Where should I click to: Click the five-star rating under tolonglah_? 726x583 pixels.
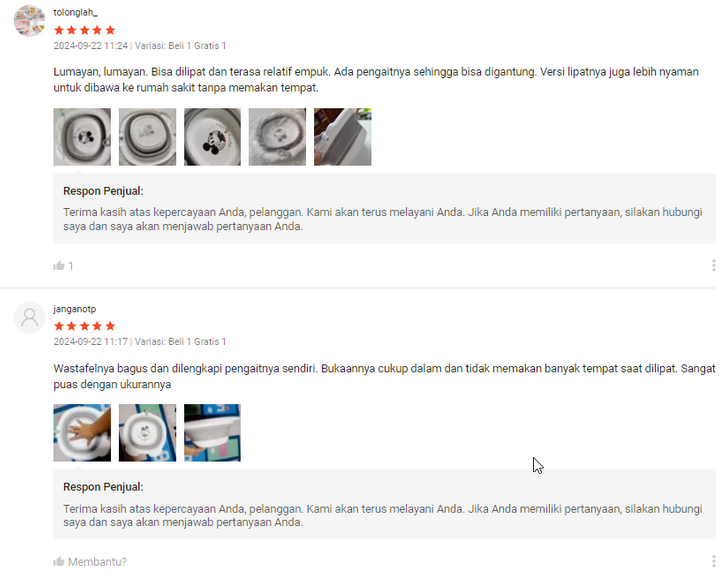84,31
